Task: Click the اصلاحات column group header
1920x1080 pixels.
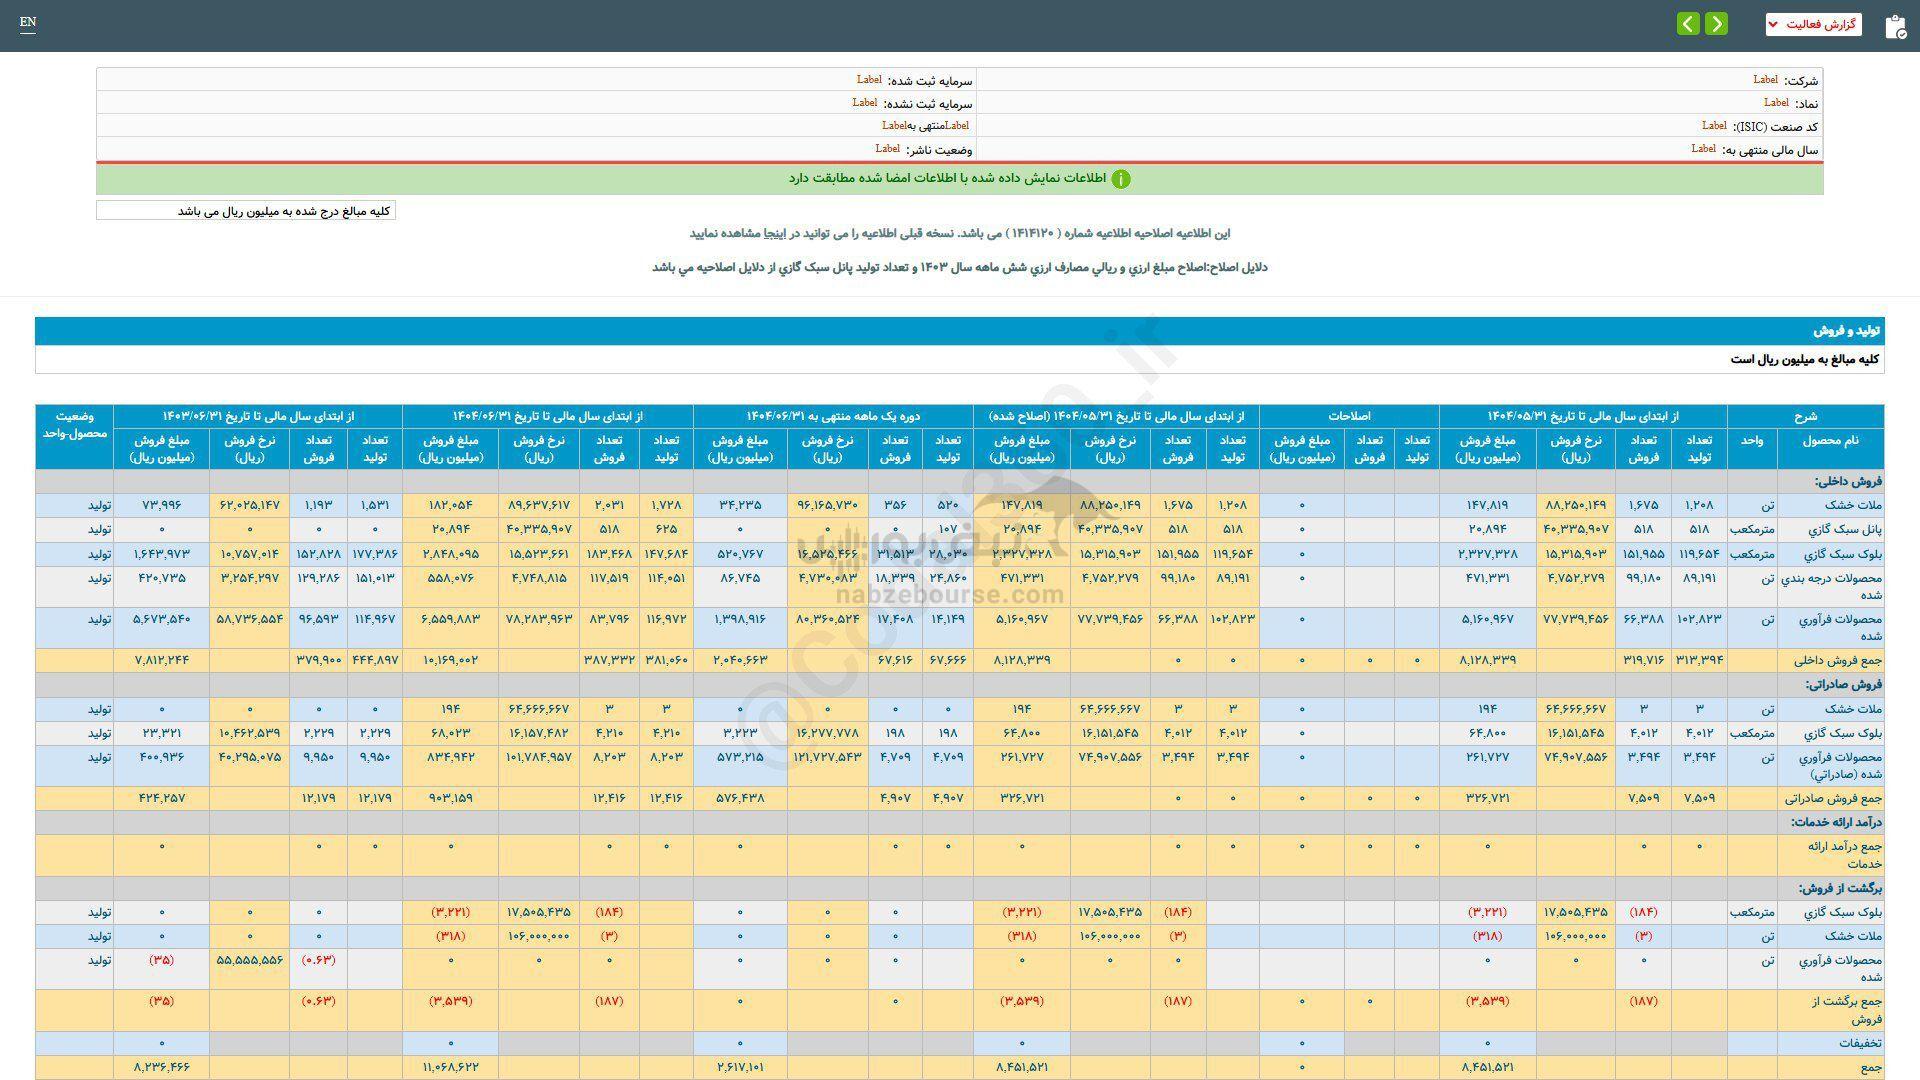Action: coord(1349,416)
